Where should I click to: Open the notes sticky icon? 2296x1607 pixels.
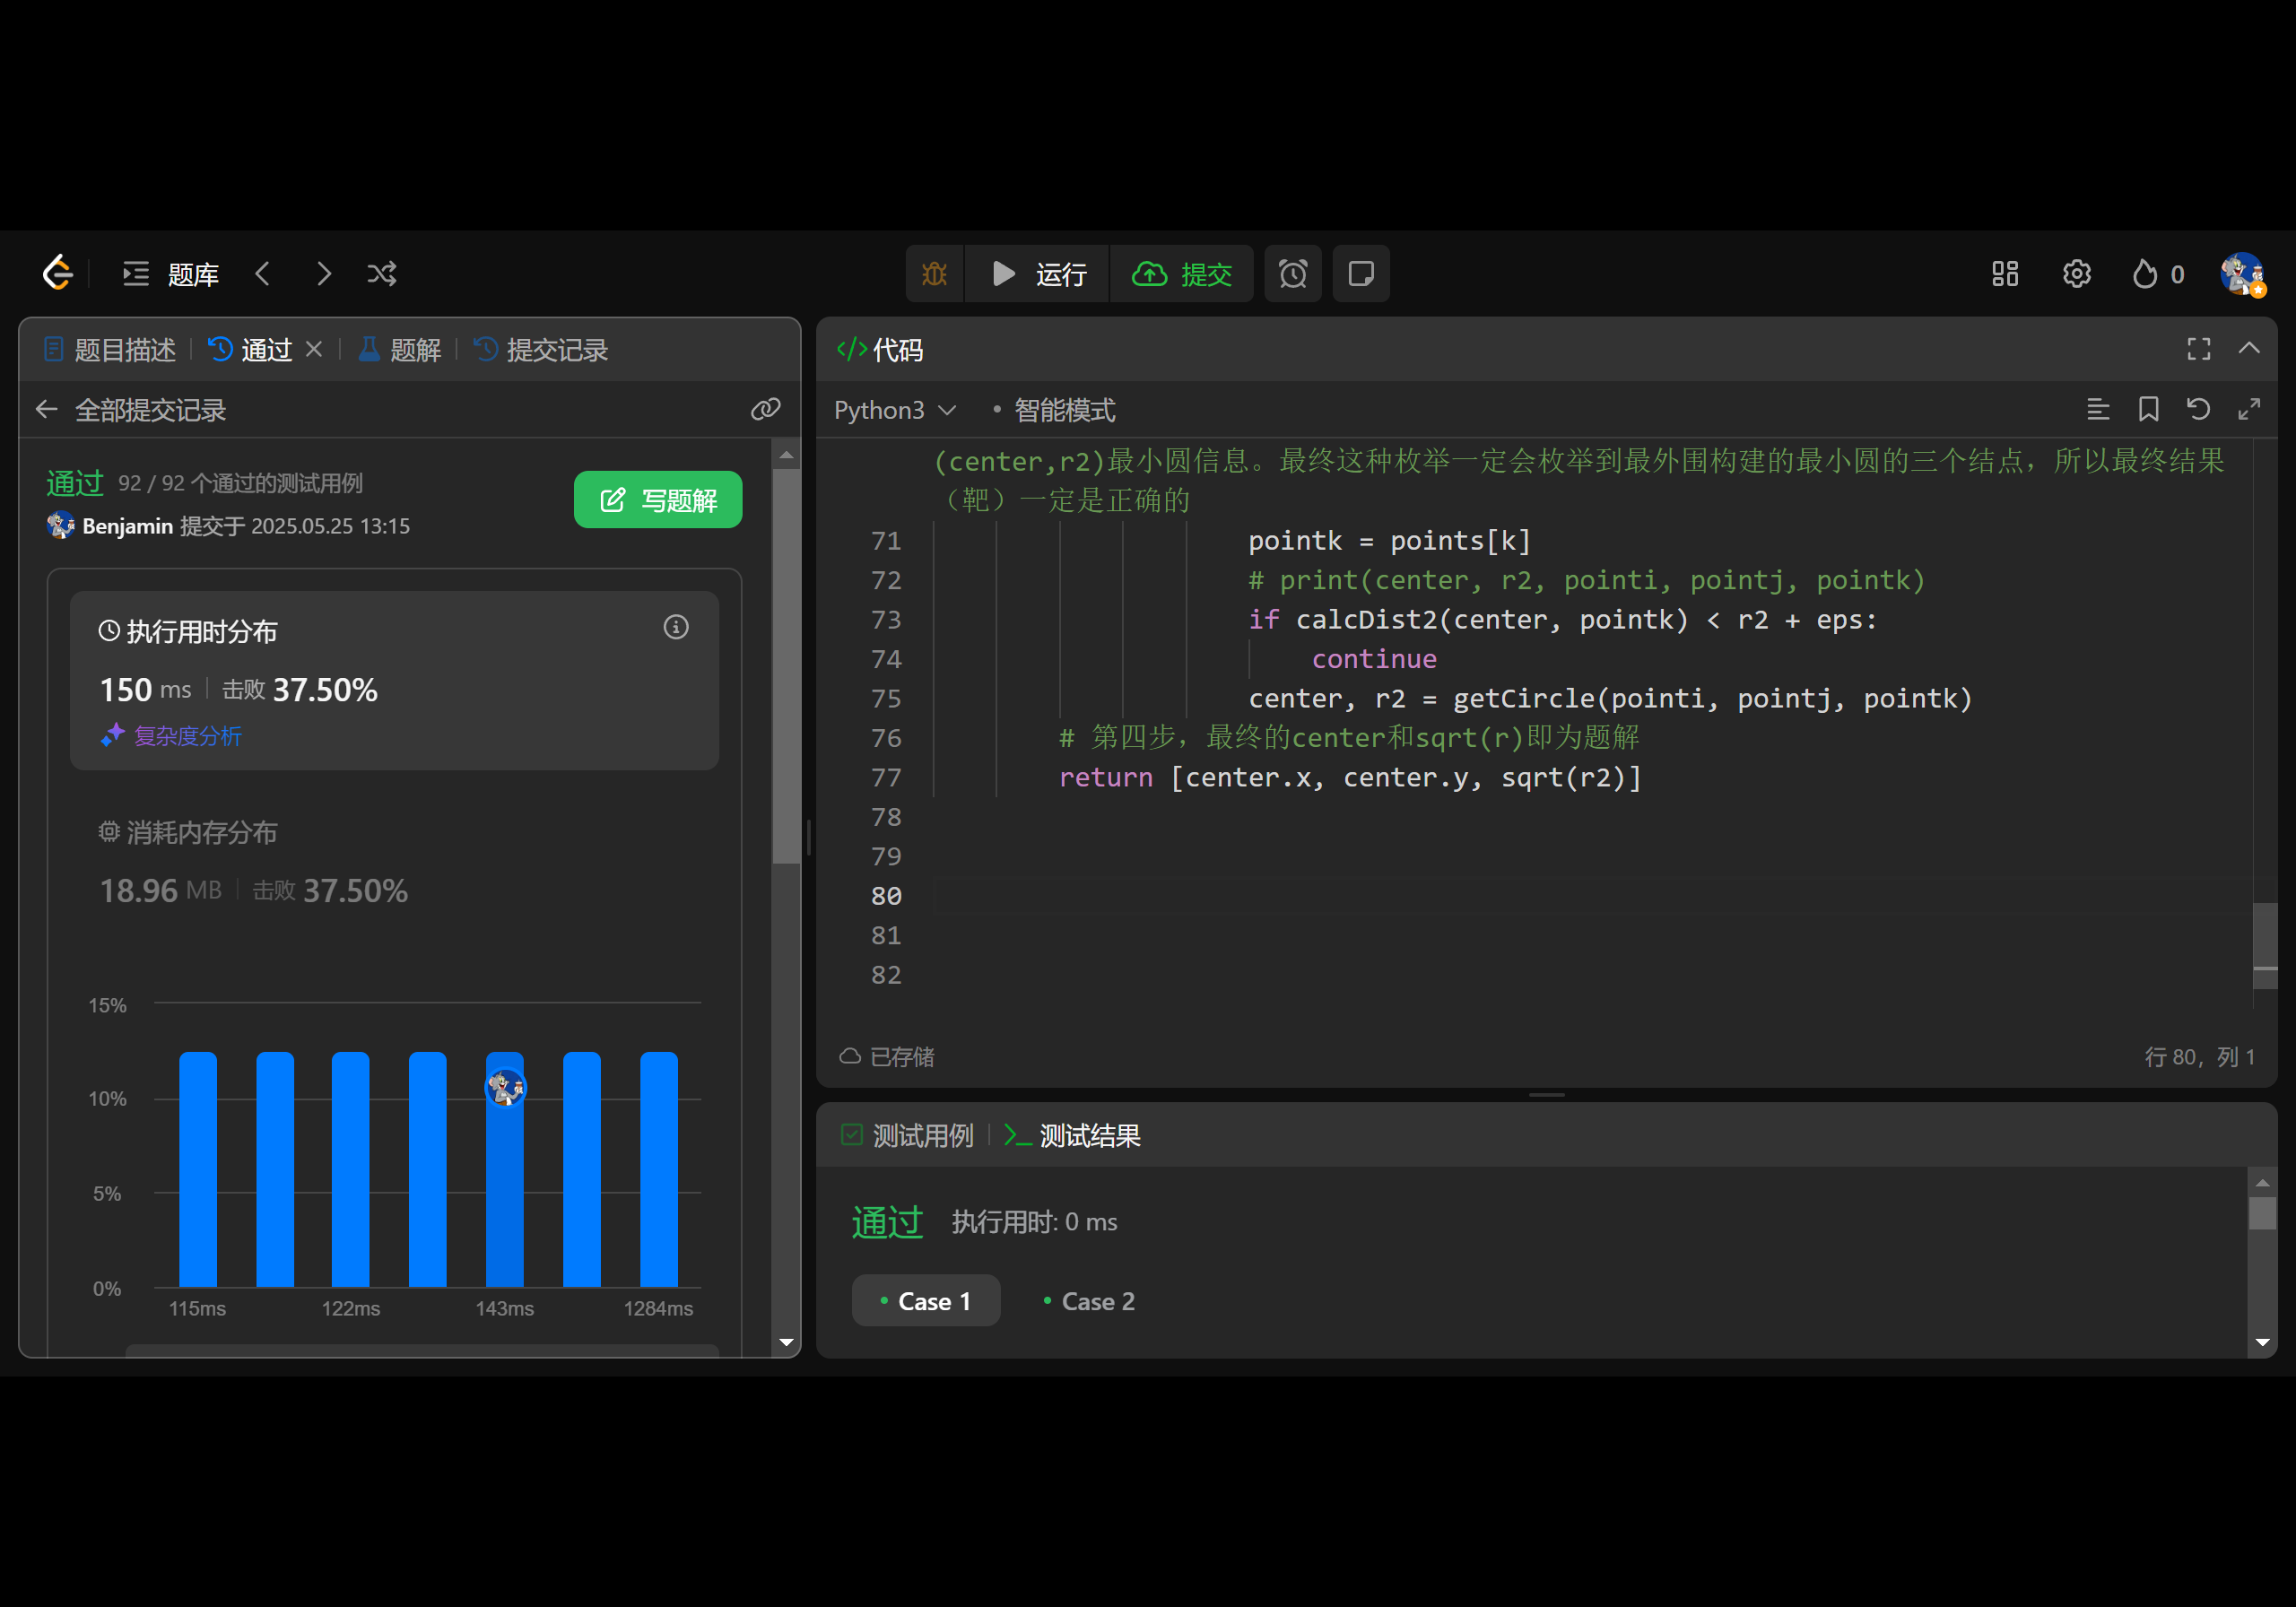(1360, 274)
